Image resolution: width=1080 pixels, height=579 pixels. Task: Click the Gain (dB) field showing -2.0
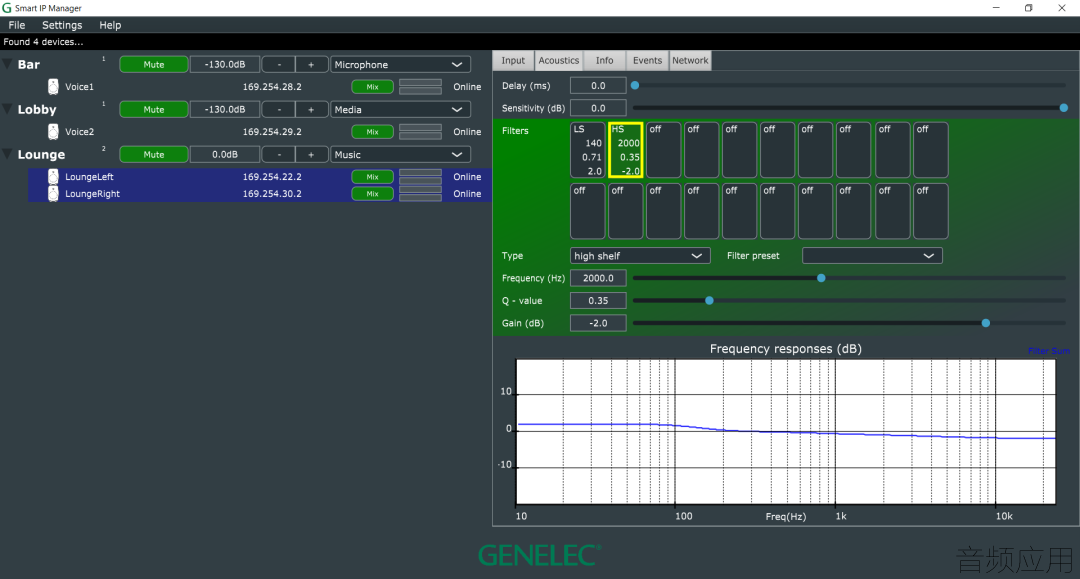pos(598,323)
